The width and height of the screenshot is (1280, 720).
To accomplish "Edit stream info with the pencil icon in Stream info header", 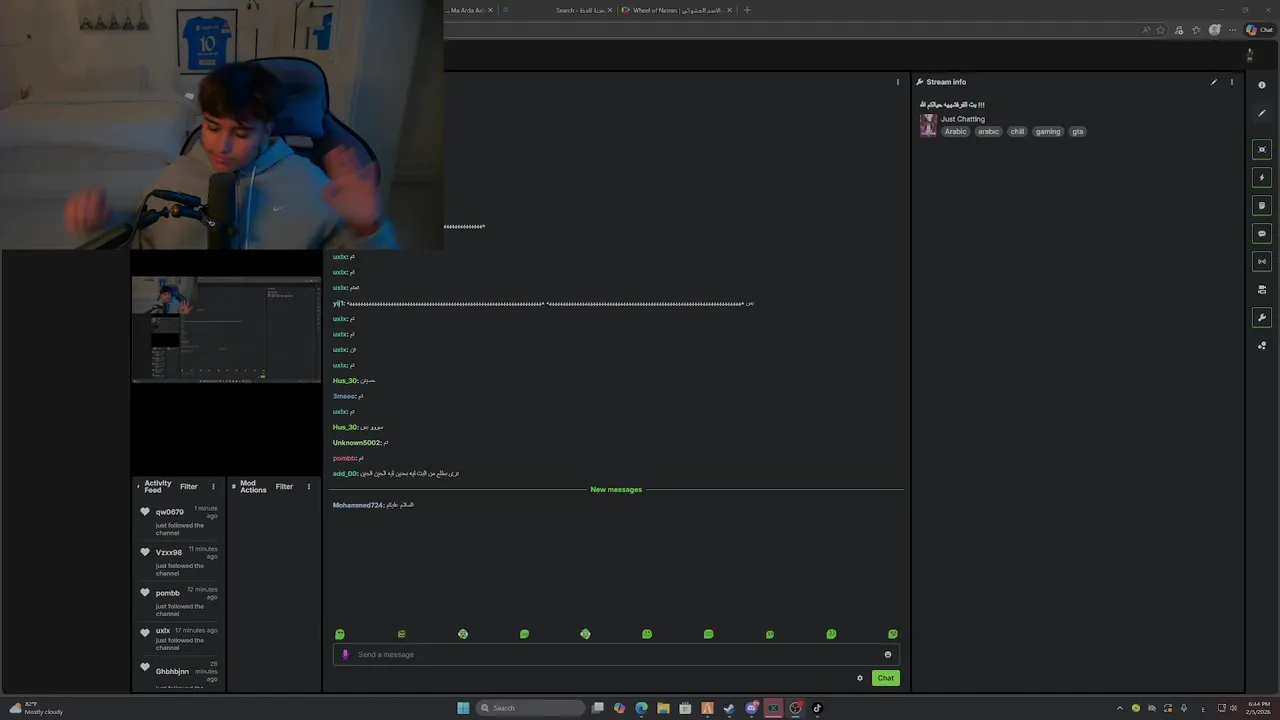I will (x=1214, y=82).
